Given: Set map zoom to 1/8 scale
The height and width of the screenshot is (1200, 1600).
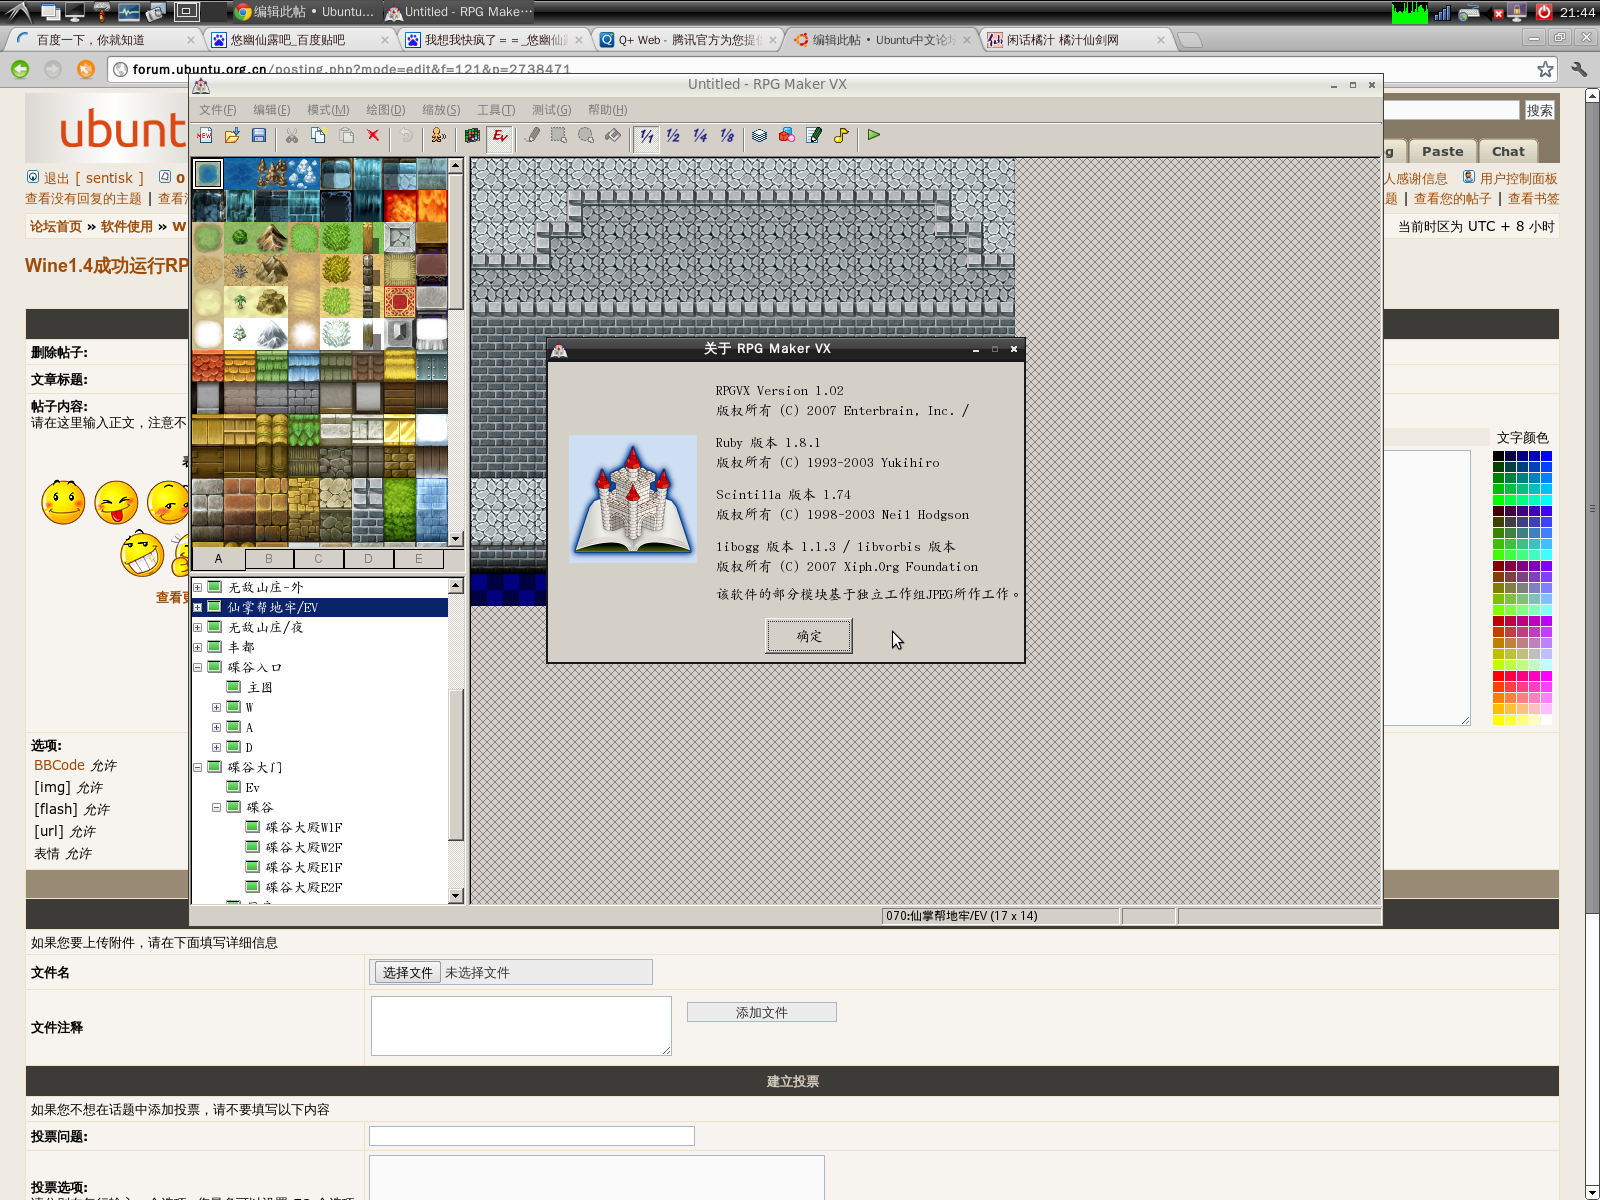Looking at the screenshot, I should 727,136.
